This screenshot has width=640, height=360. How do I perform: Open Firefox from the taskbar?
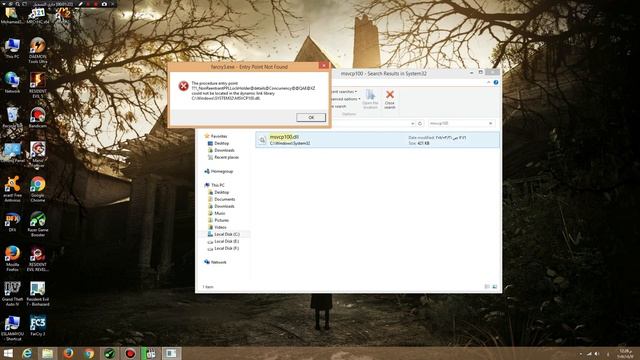[69, 353]
